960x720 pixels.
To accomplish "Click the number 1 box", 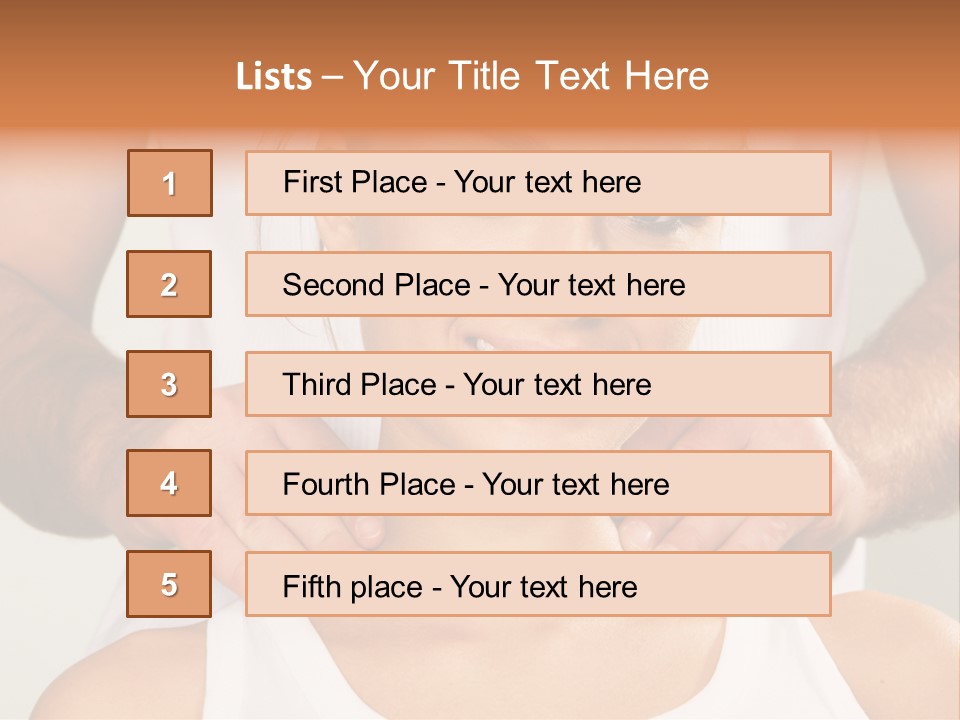I will coord(169,183).
